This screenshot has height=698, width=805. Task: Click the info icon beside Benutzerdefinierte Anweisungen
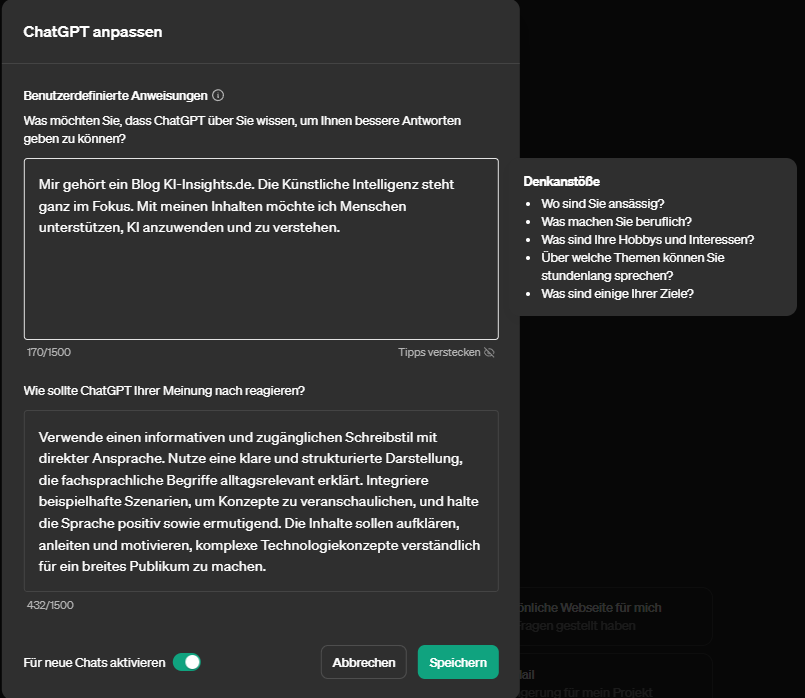219,95
